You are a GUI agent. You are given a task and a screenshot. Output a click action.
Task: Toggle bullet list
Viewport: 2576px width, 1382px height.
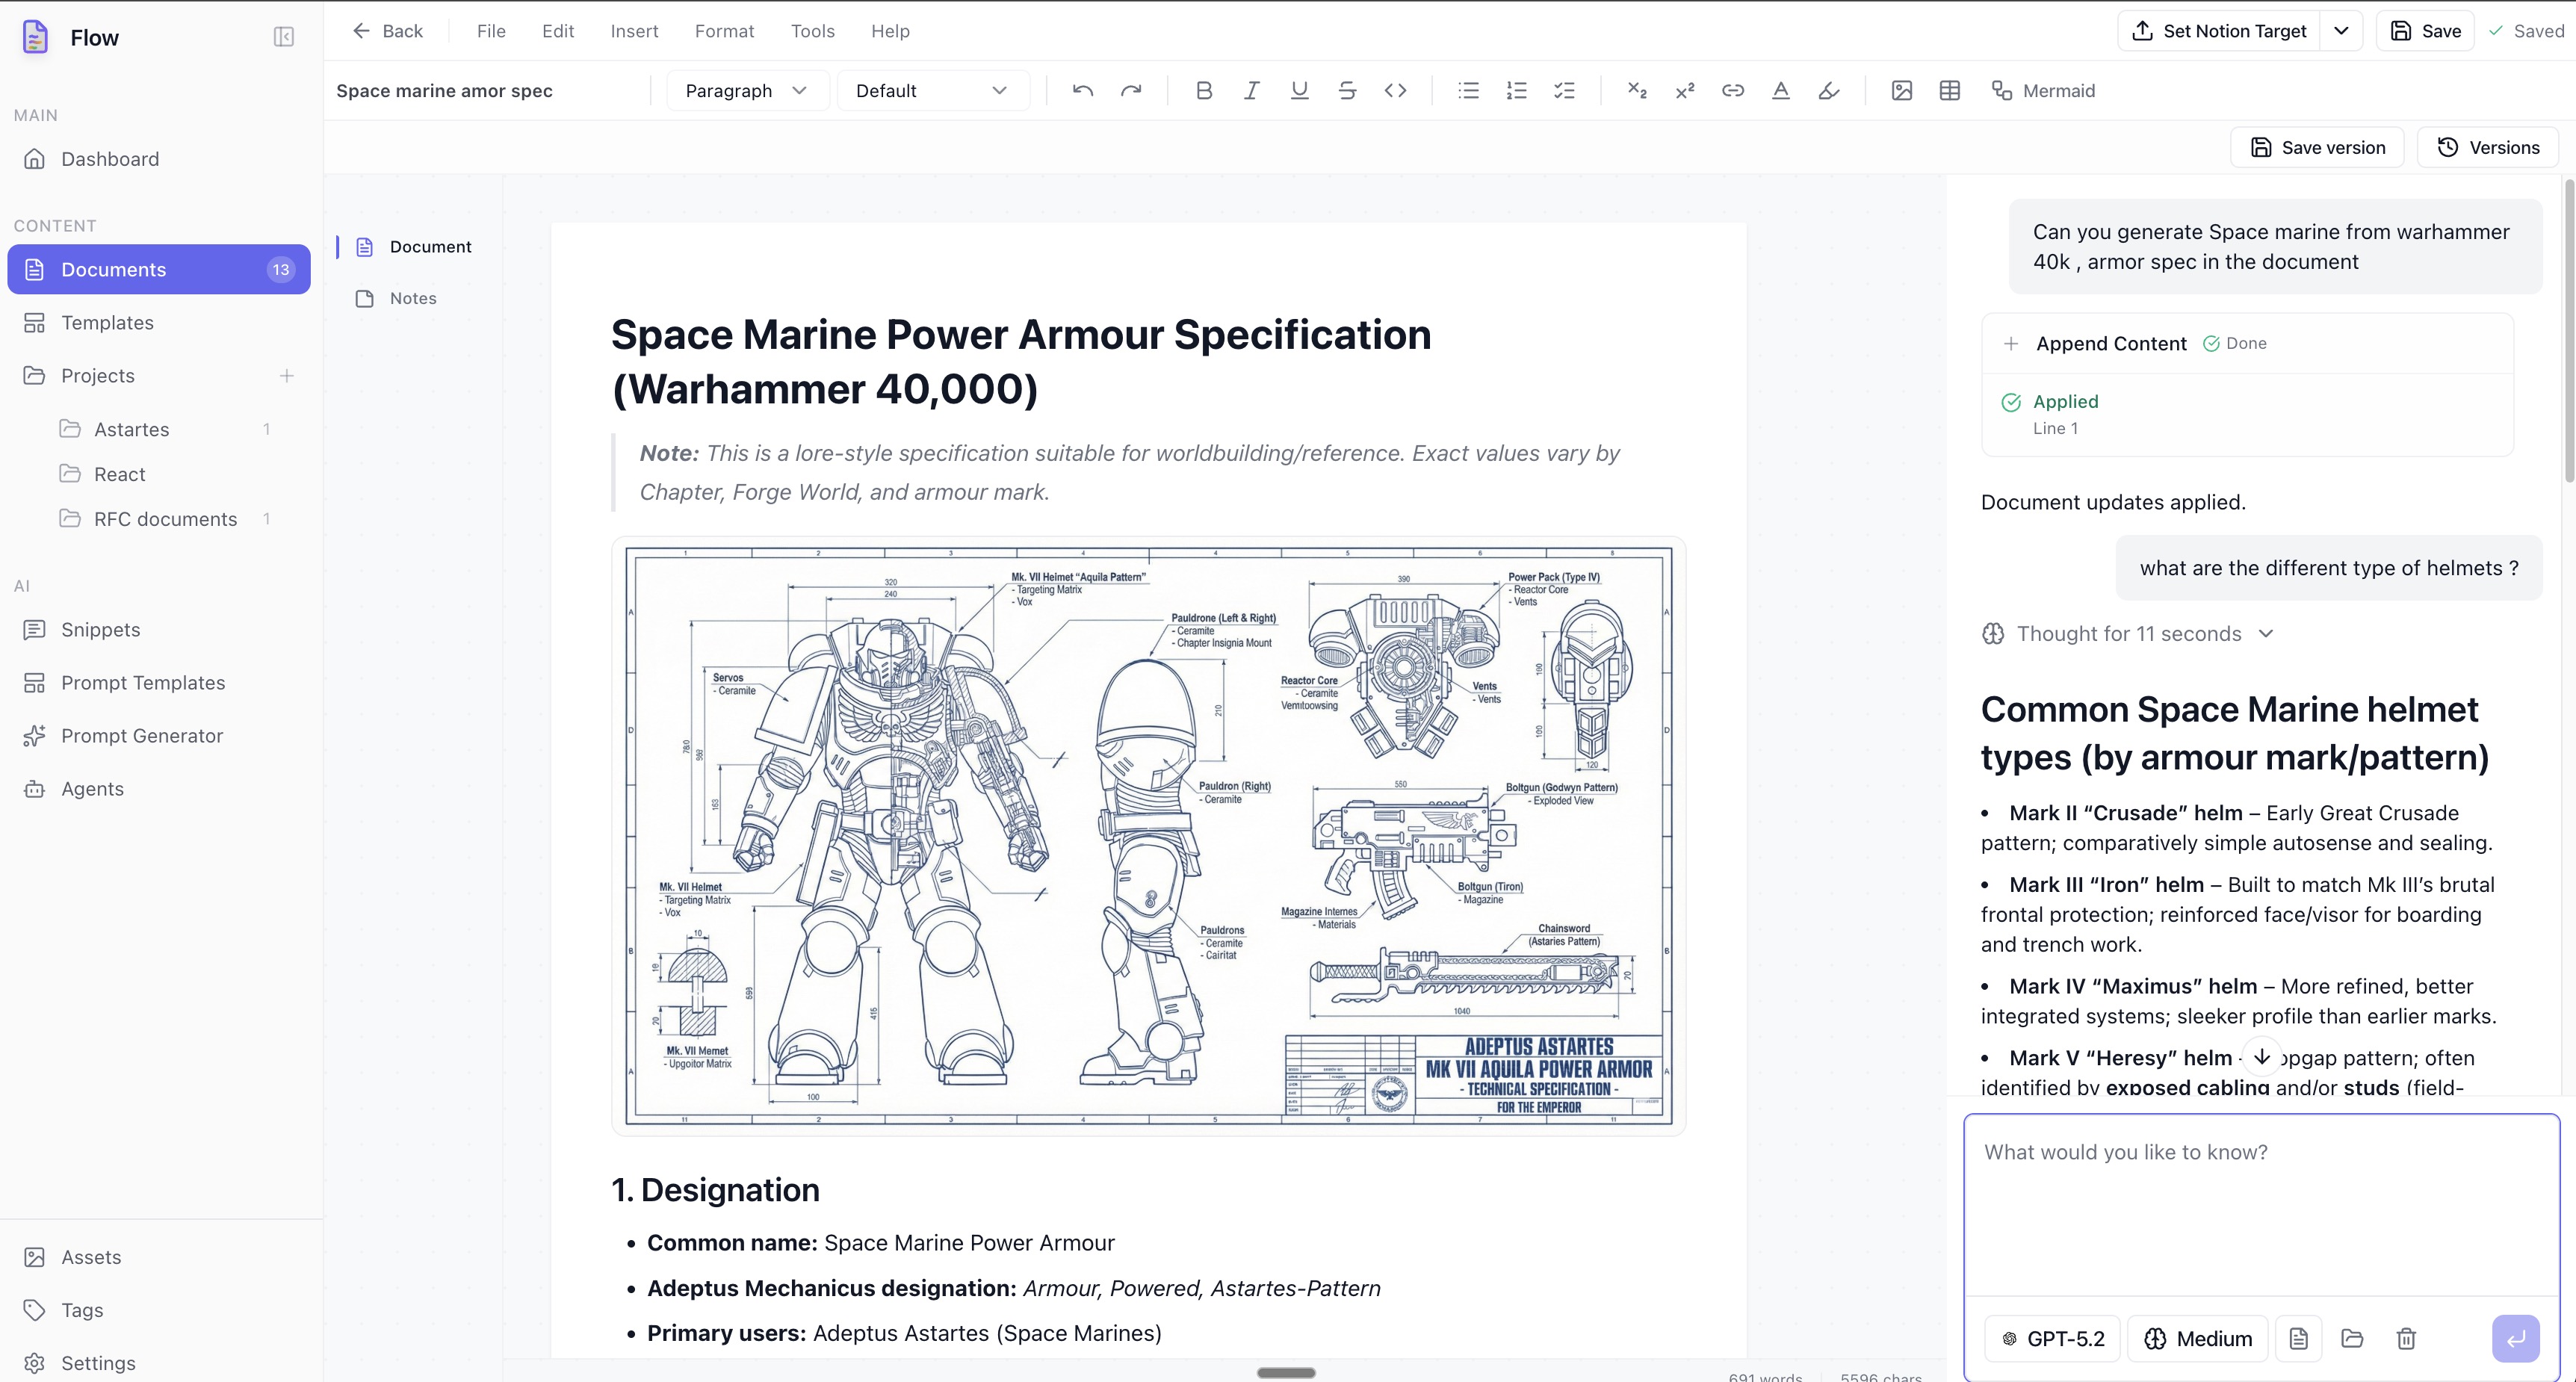tap(1468, 91)
